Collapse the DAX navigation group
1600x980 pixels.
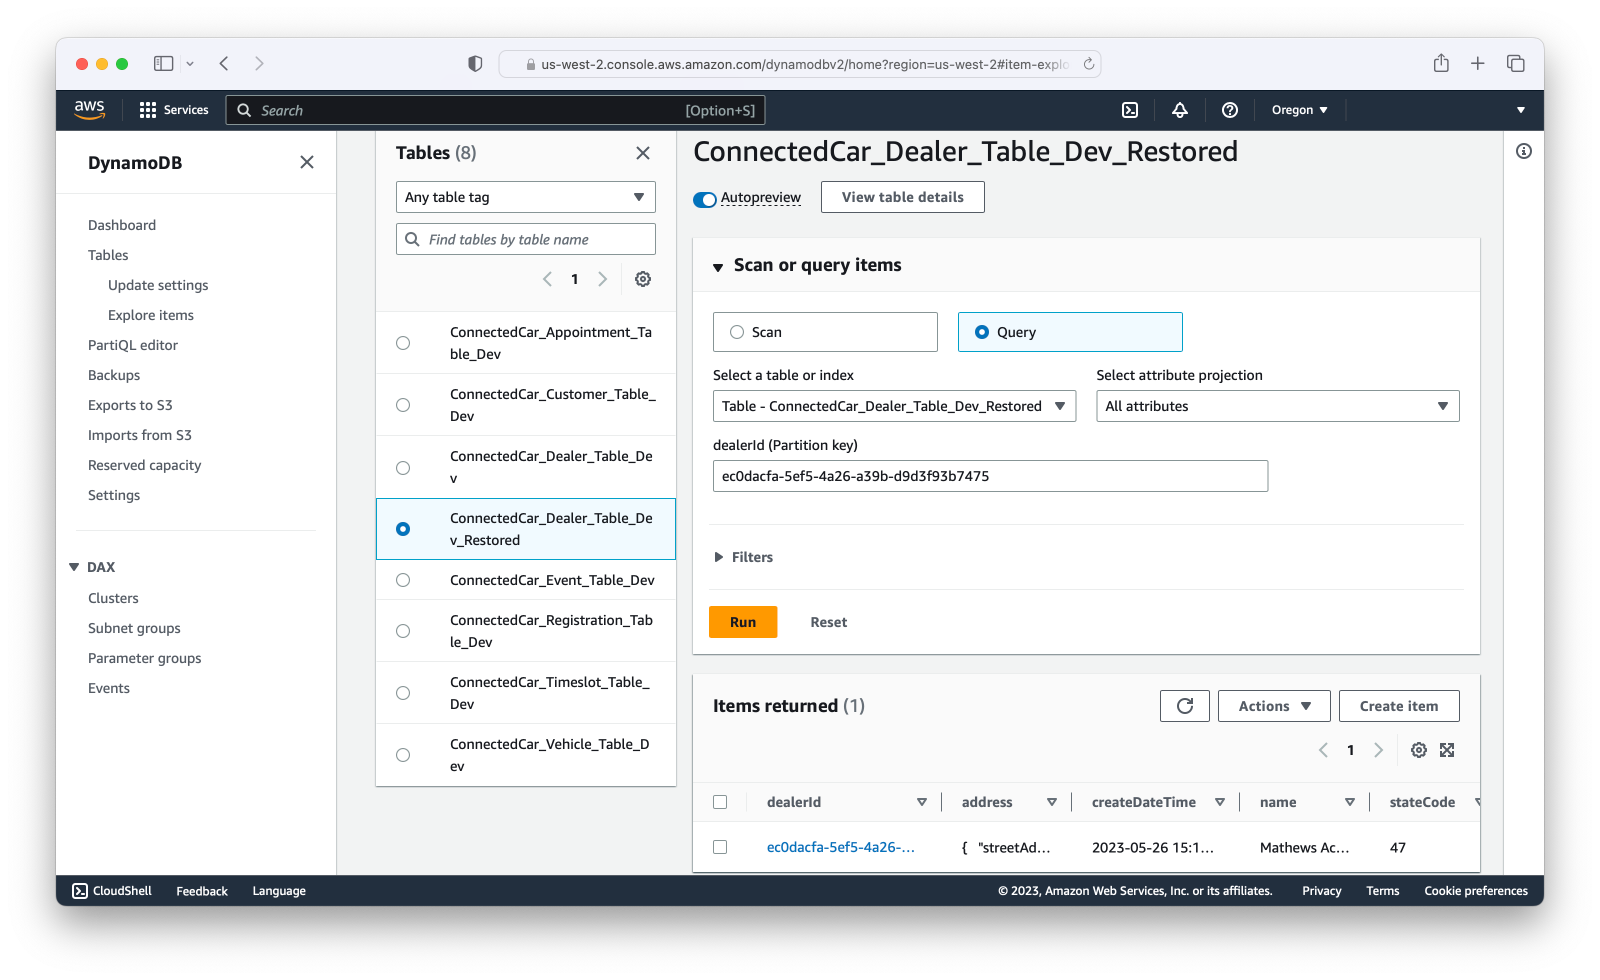tap(74, 567)
